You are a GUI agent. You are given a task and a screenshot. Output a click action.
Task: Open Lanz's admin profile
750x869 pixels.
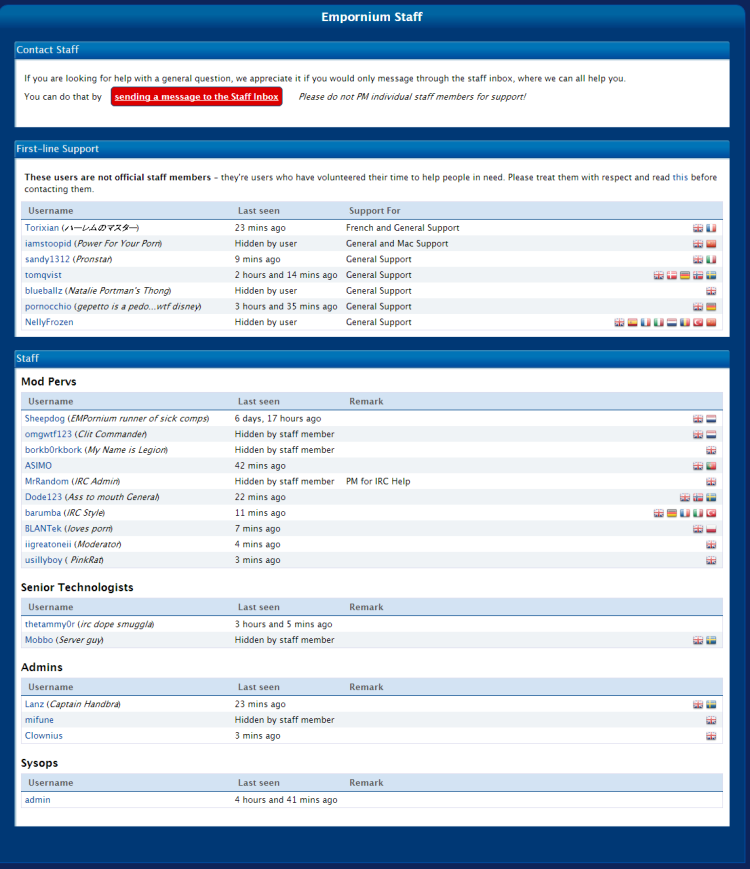click(x=34, y=704)
